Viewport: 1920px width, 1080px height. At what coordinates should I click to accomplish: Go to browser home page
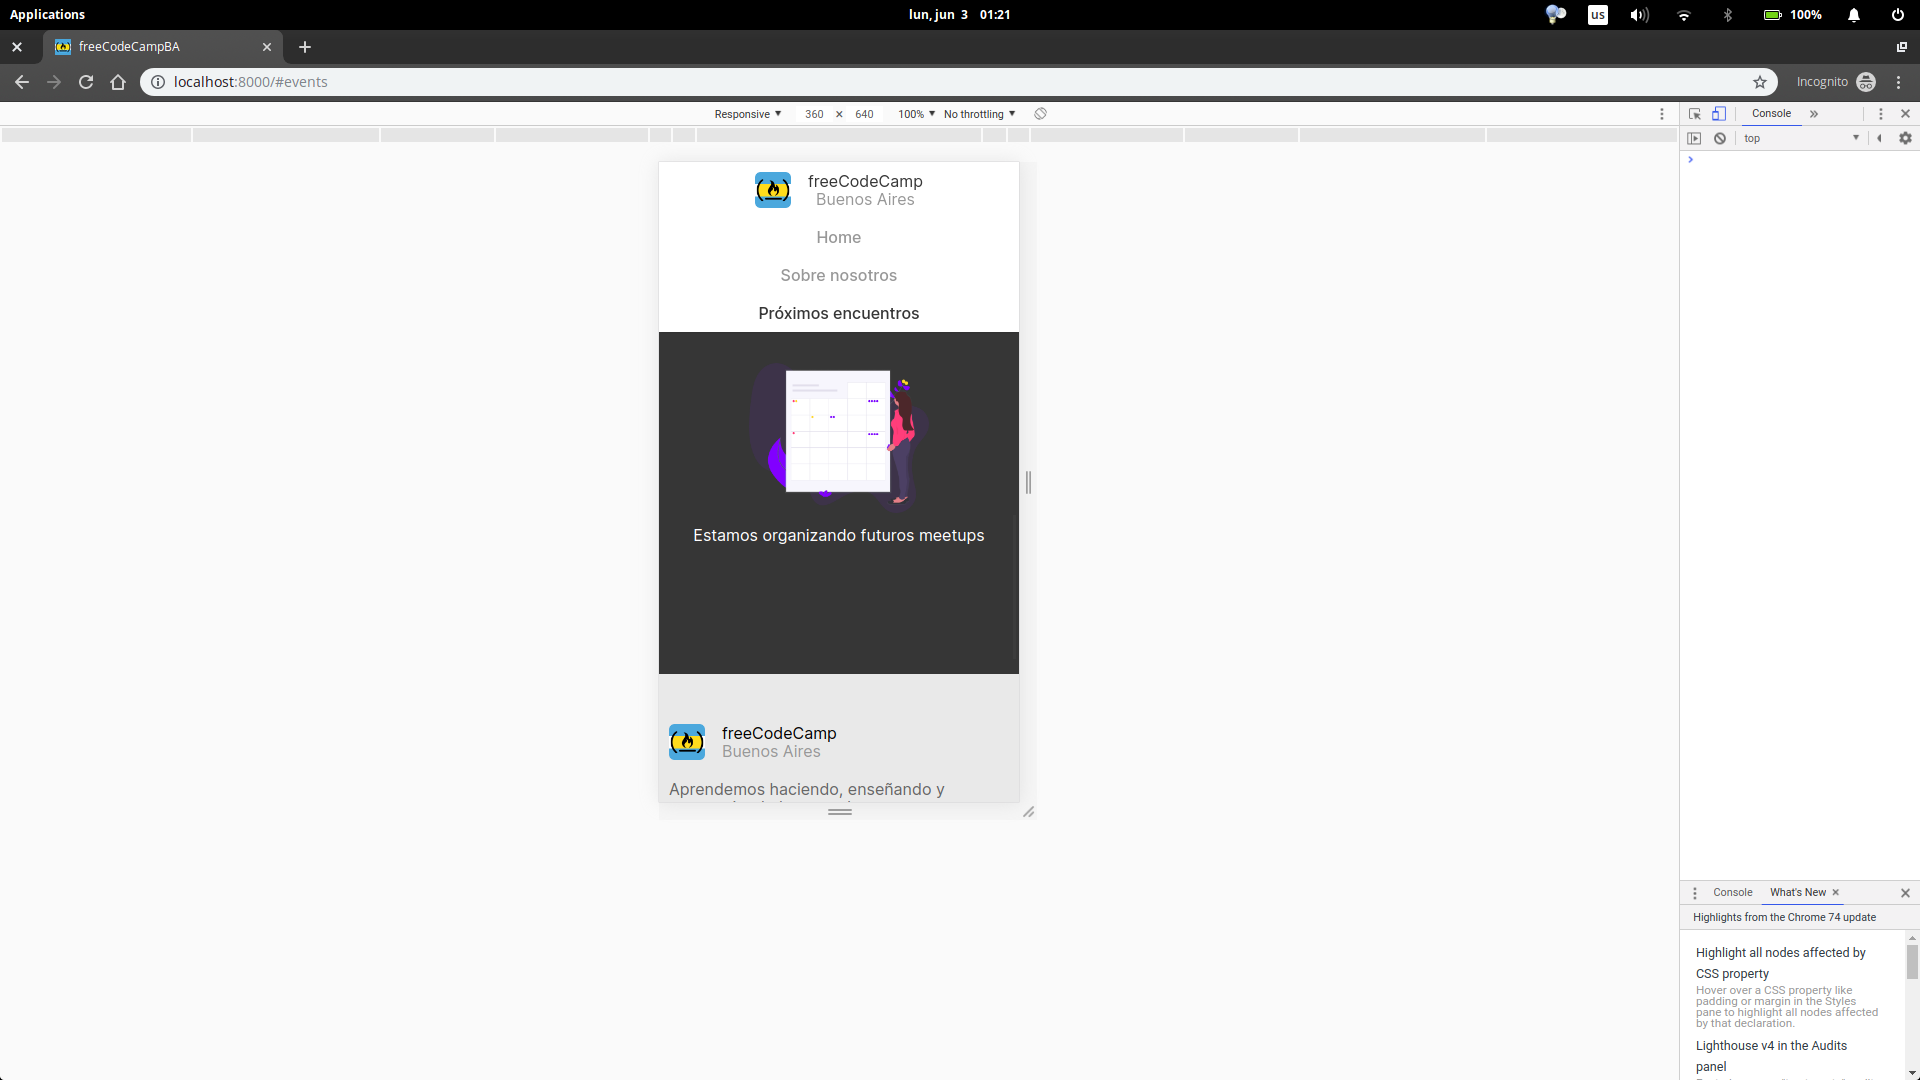(118, 82)
